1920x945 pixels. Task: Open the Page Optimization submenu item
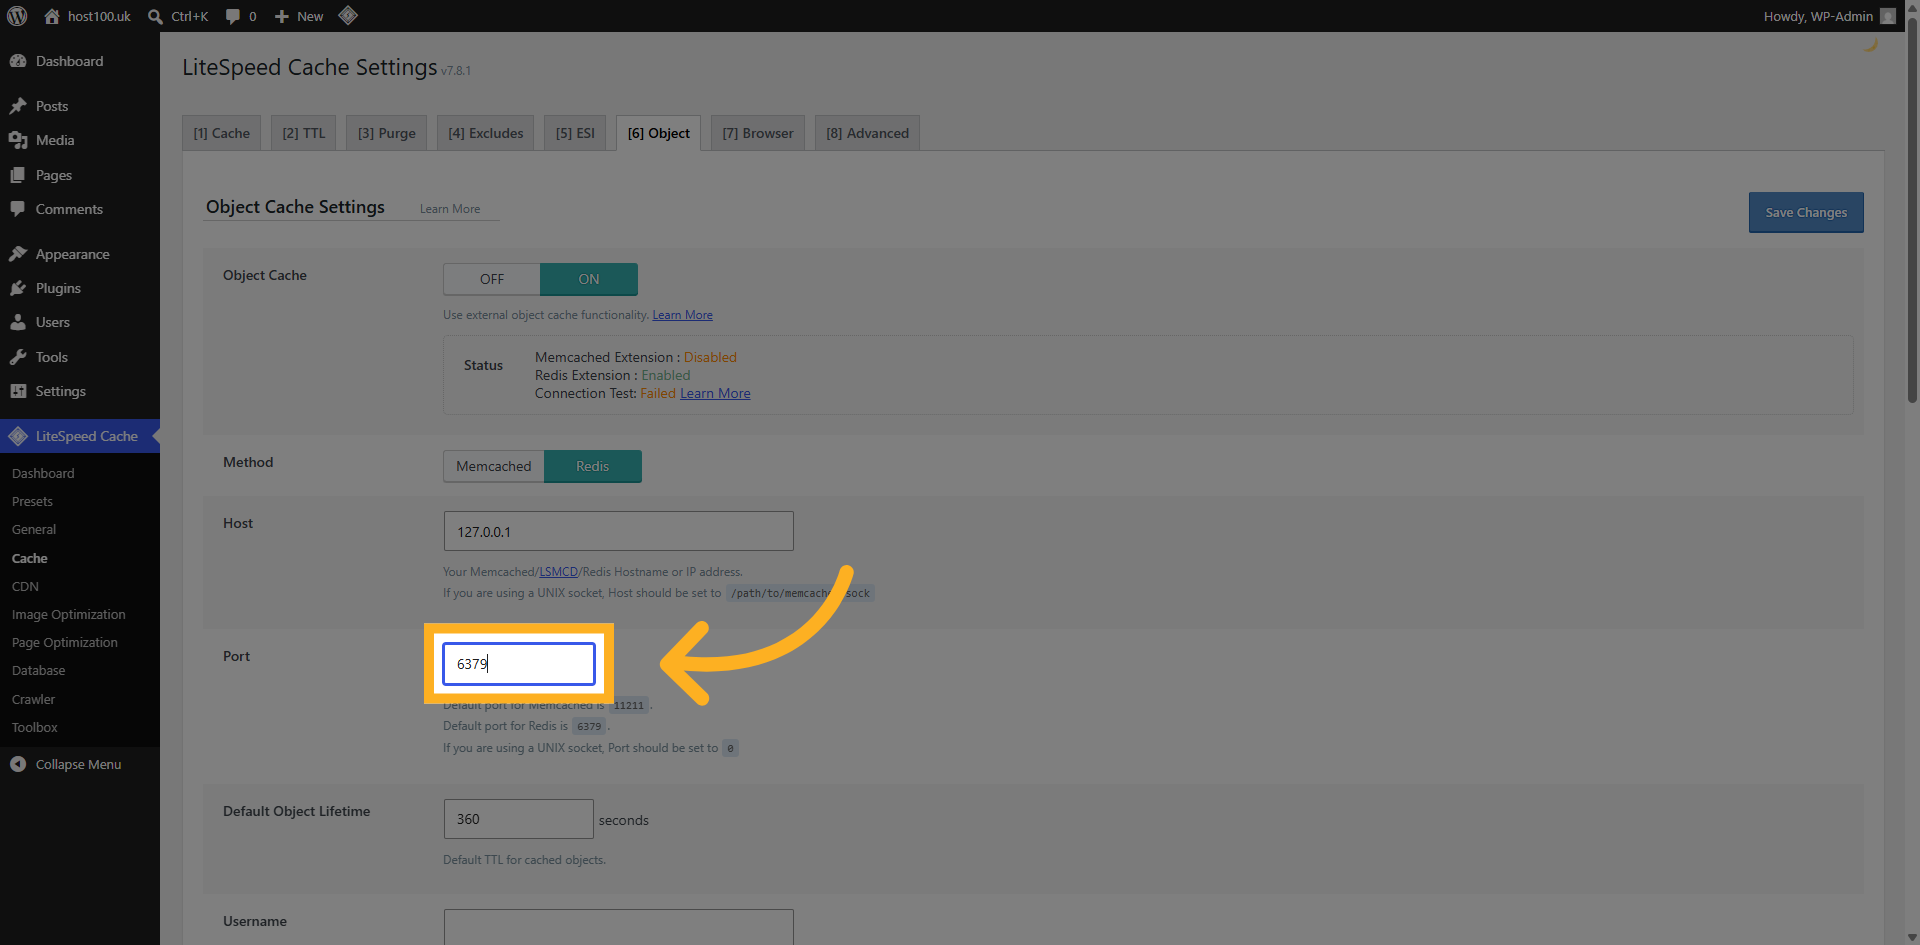tap(65, 642)
